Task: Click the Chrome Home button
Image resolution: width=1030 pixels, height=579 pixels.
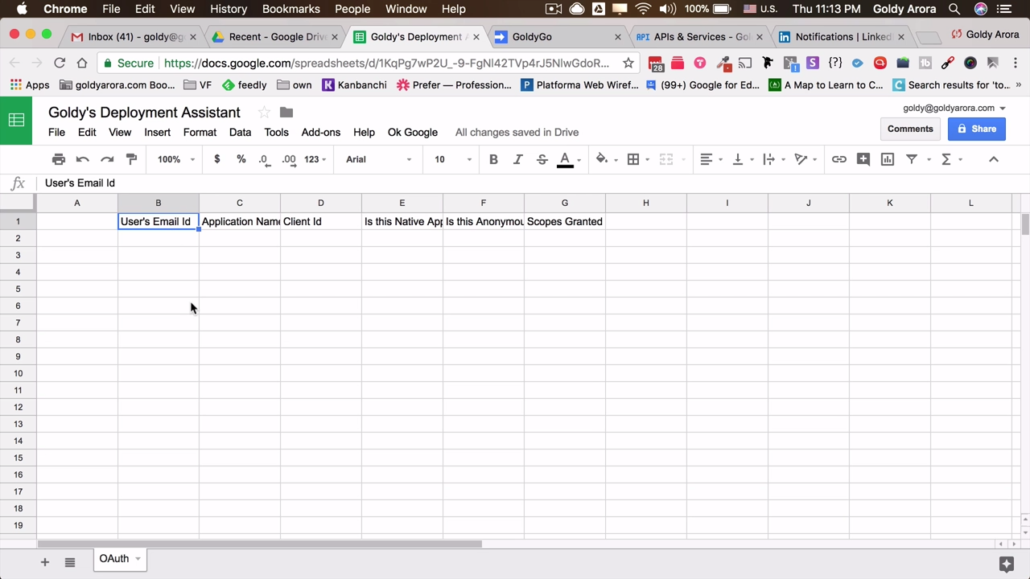Action: click(x=81, y=63)
